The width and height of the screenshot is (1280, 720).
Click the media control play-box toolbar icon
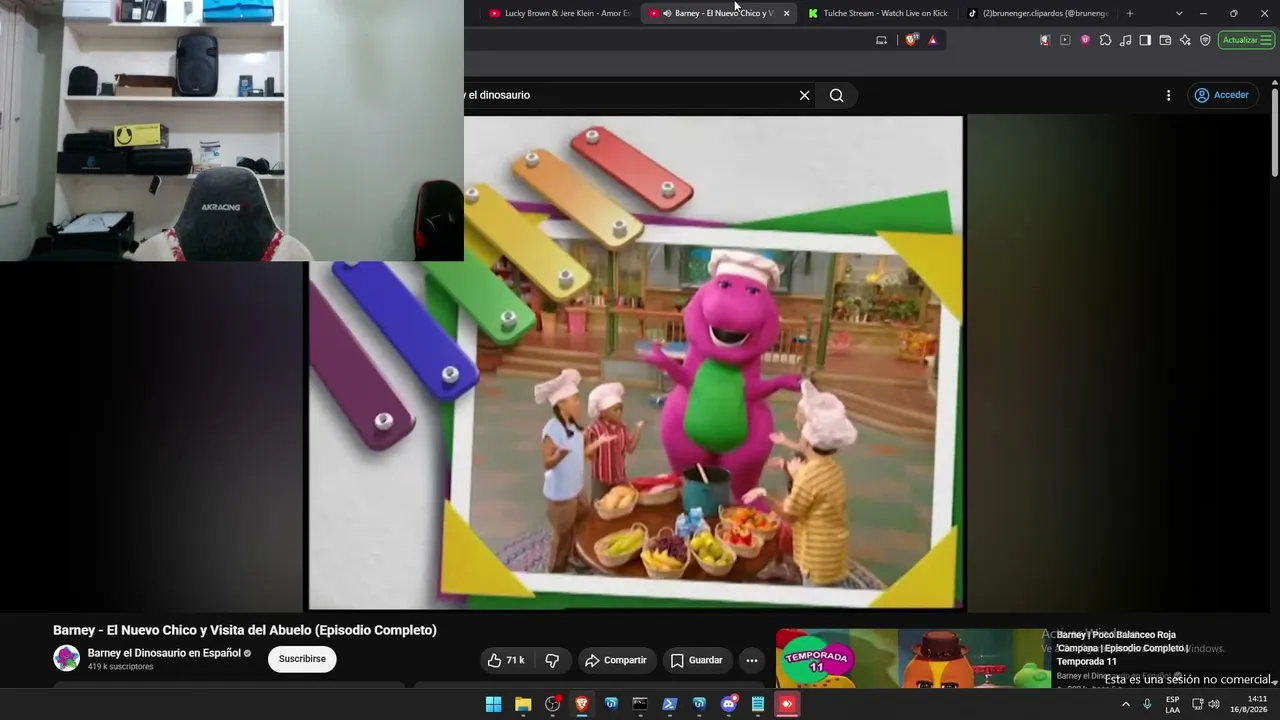(x=1065, y=40)
